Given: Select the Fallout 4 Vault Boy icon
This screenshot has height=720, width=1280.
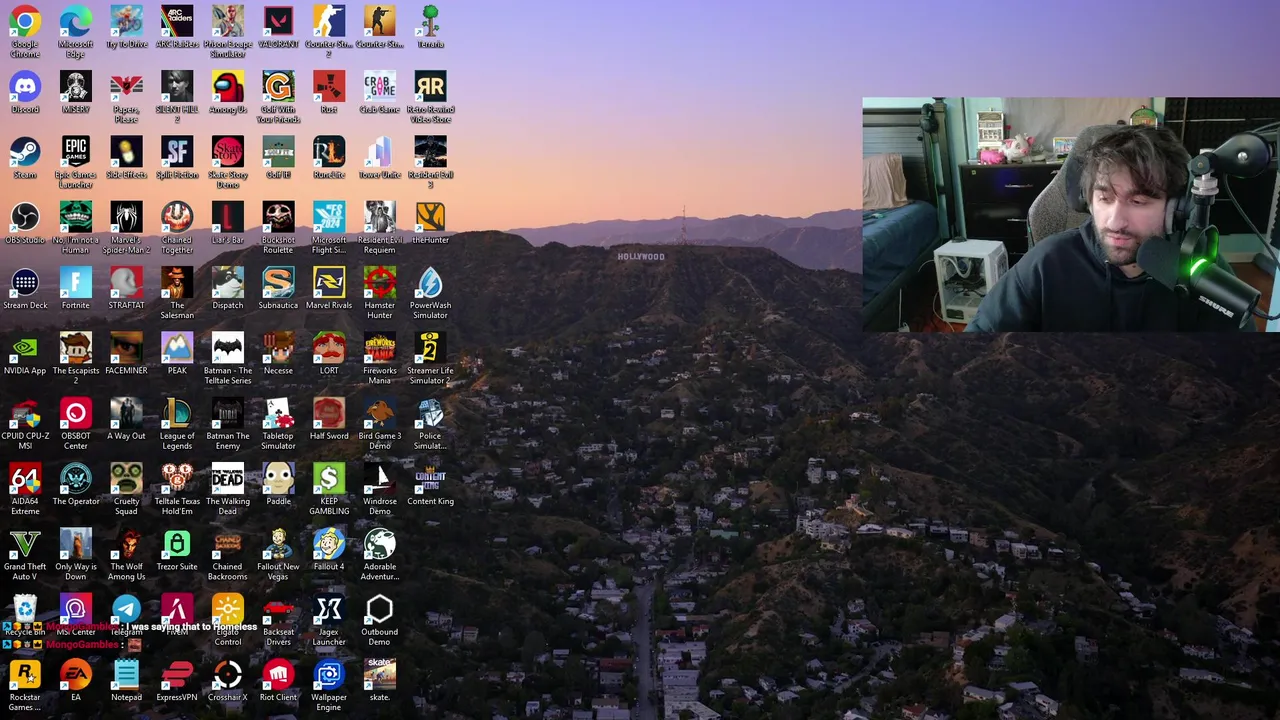Looking at the screenshot, I should (x=329, y=543).
